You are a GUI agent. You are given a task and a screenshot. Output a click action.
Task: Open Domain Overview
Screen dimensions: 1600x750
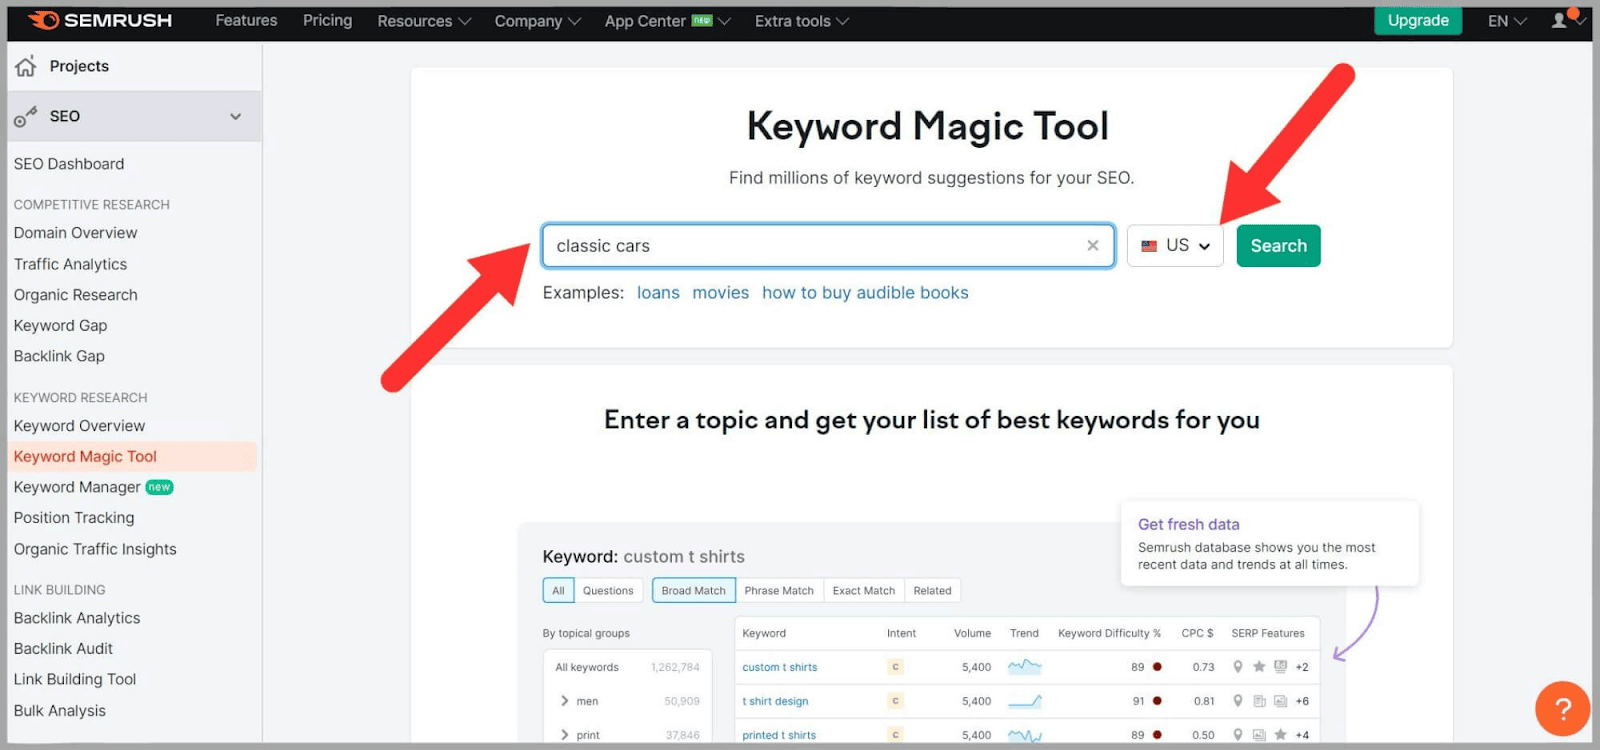coord(75,233)
